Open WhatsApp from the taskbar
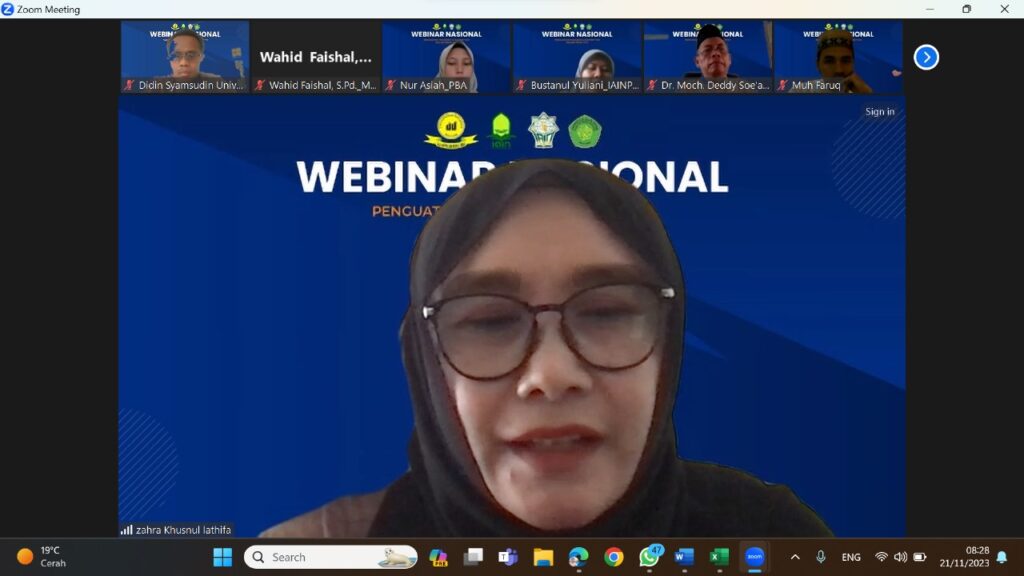The height and width of the screenshot is (576, 1024). click(x=650, y=557)
